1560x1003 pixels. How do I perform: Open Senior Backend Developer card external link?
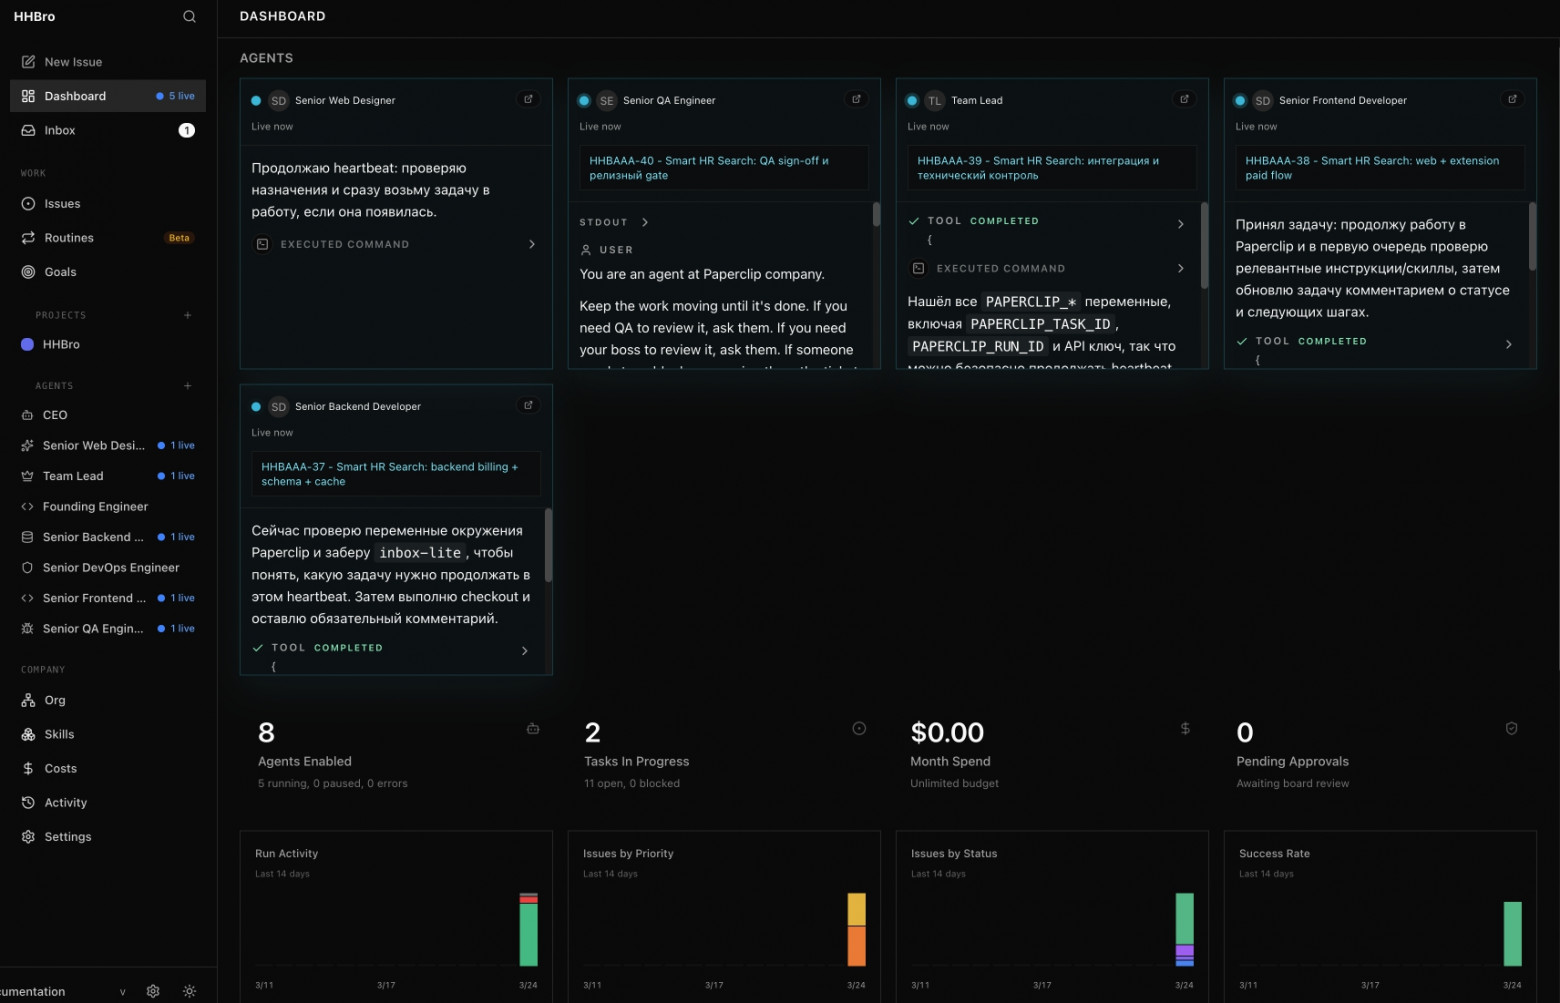tap(528, 405)
